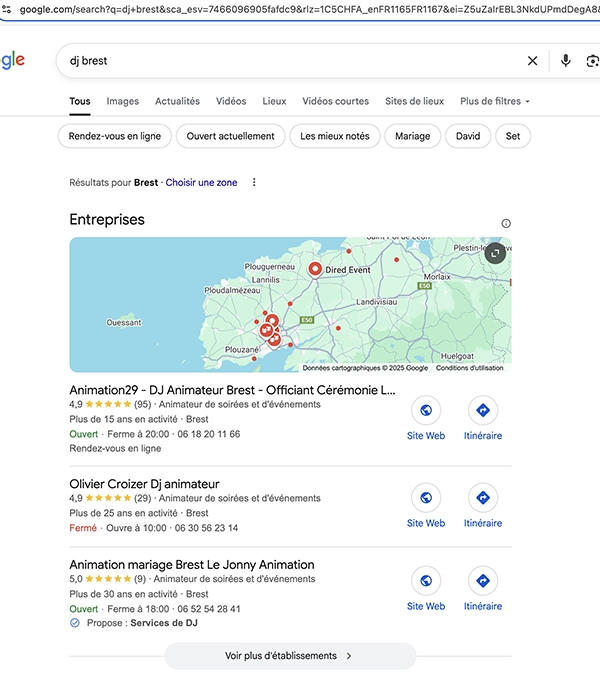This screenshot has width=600, height=700.
Task: Click Conditions d'utilisation on the map
Action: tap(470, 368)
